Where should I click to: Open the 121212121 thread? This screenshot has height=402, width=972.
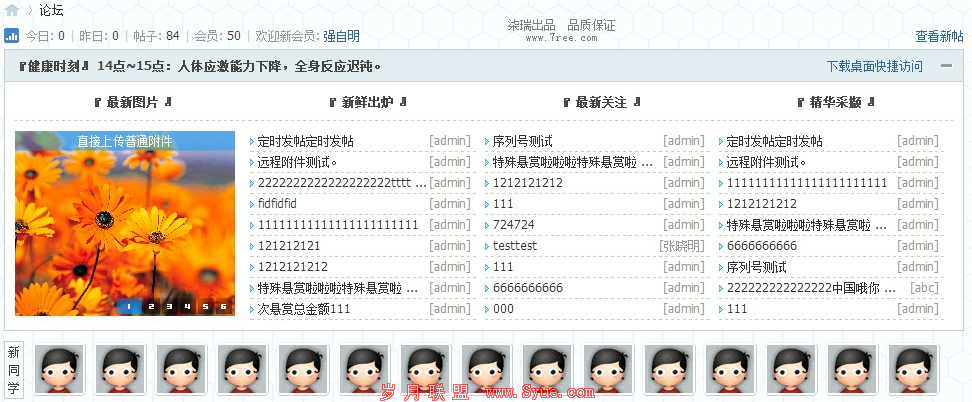[x=289, y=246]
